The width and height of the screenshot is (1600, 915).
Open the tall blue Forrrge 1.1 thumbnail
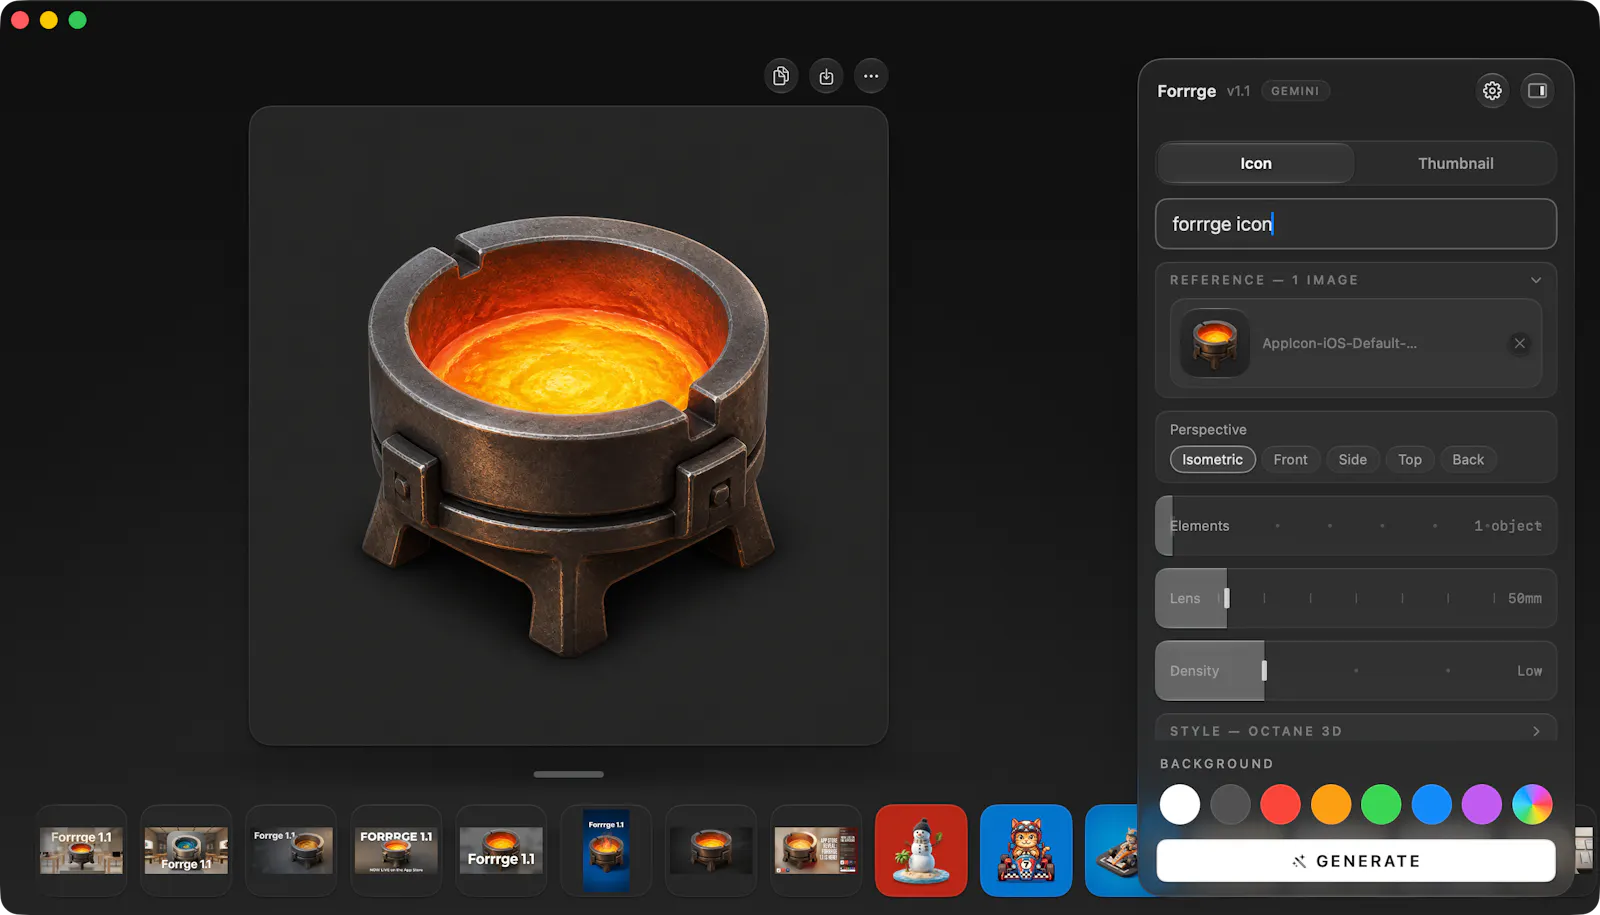click(x=606, y=851)
